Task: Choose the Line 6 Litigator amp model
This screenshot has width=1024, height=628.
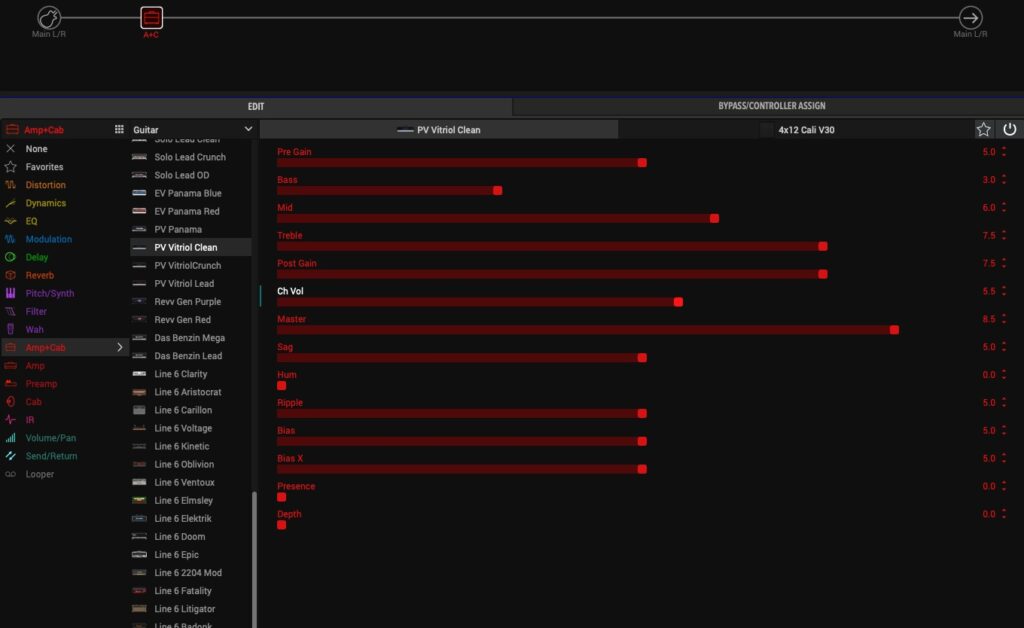Action: (184, 609)
